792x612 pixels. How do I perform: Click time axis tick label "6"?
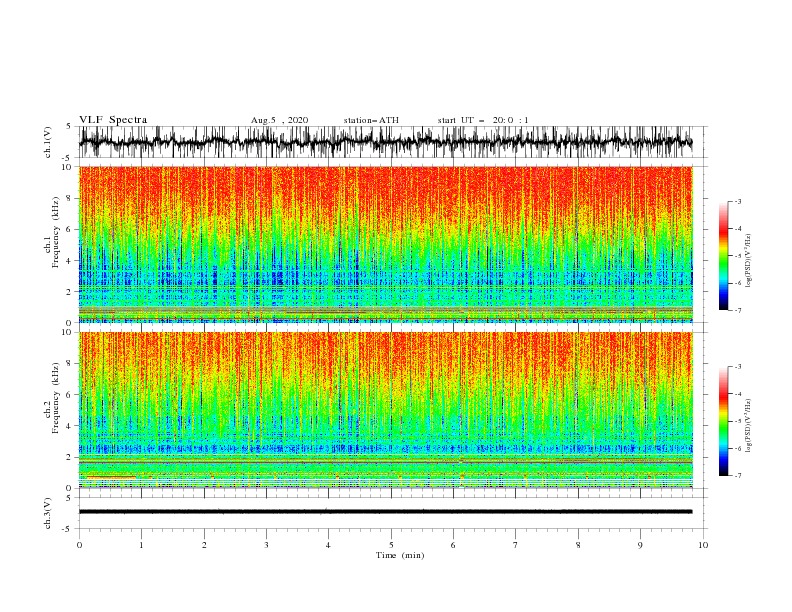[453, 545]
